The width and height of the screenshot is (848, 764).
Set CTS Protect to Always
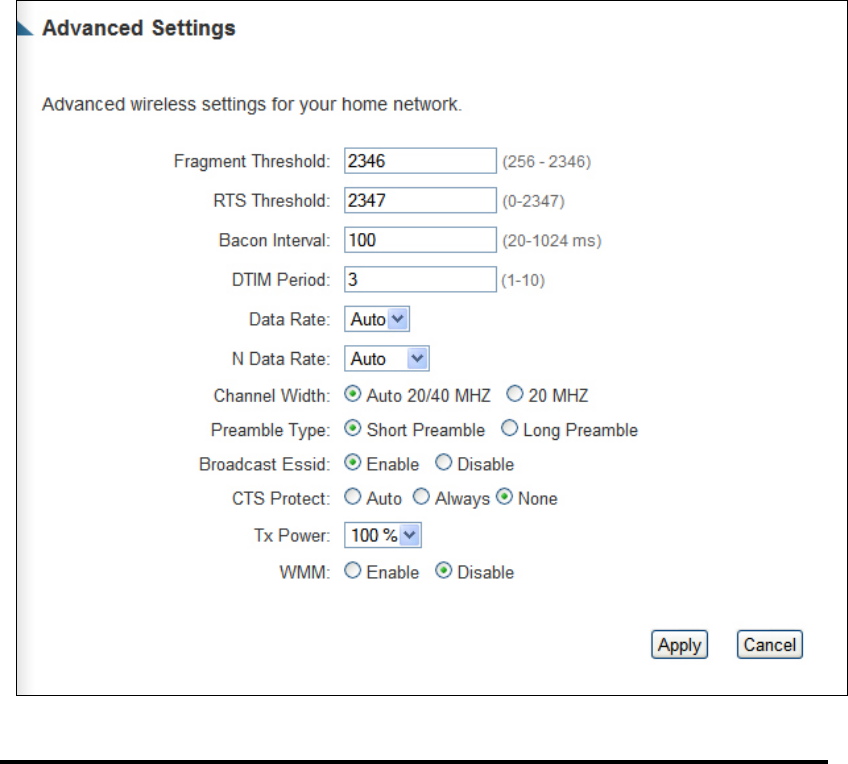click(x=421, y=496)
